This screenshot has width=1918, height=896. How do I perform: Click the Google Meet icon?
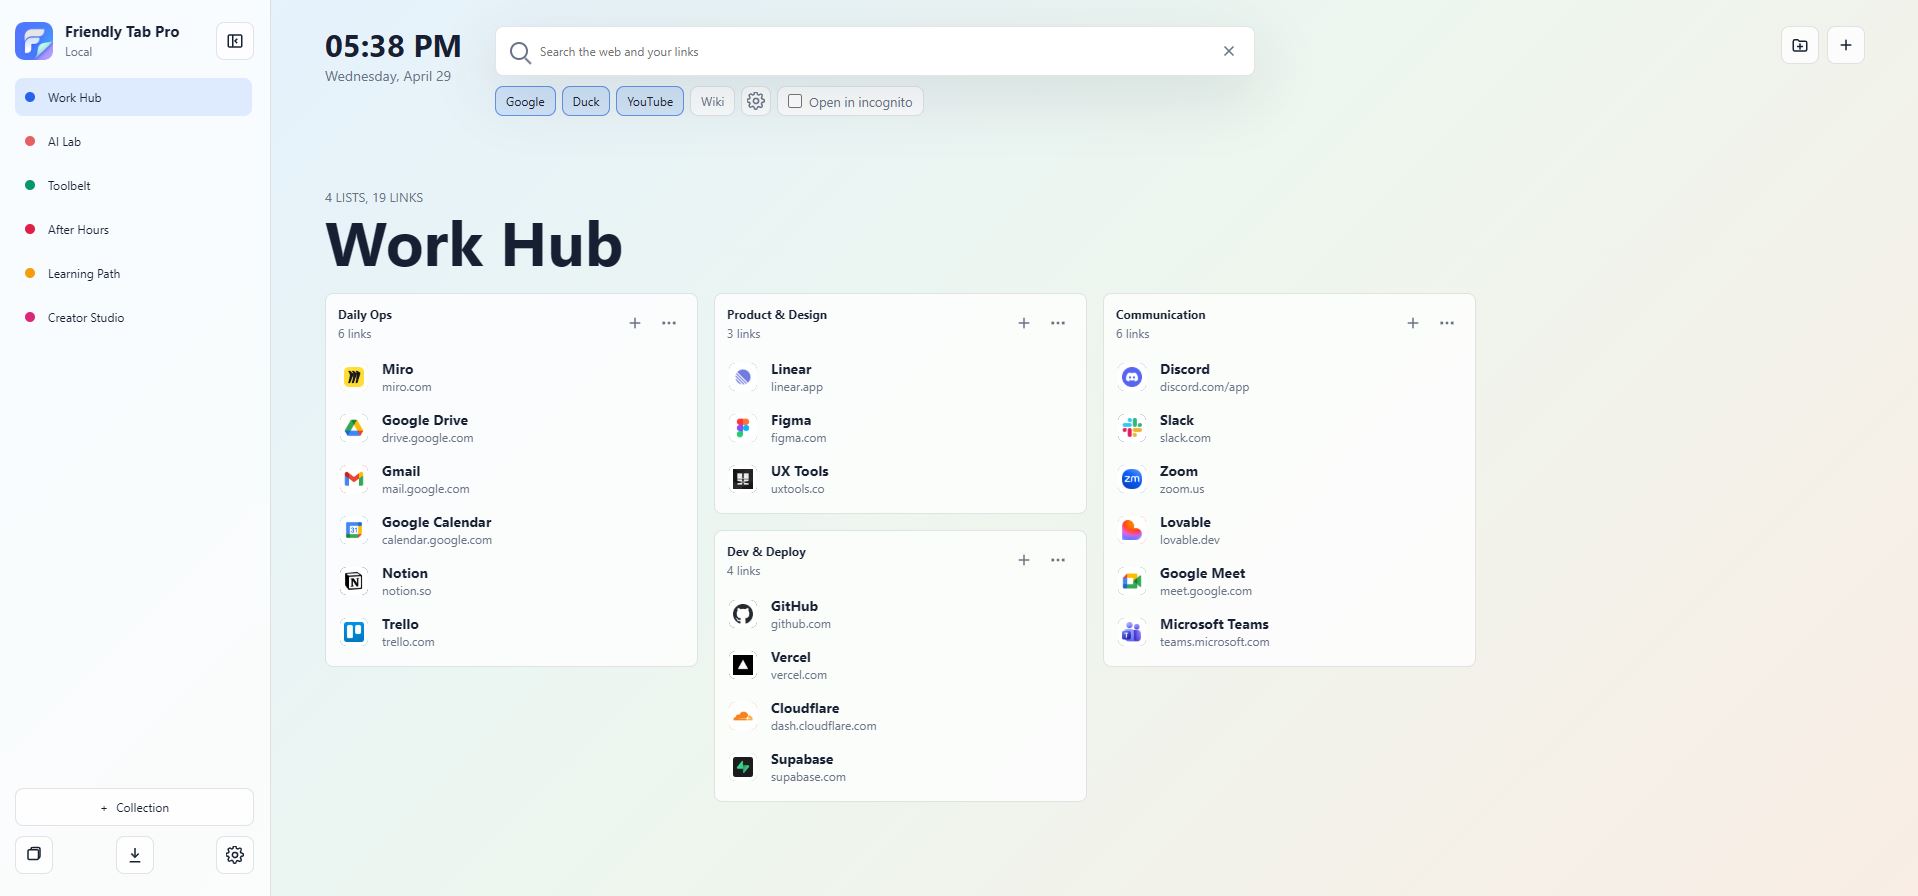[x=1132, y=581]
